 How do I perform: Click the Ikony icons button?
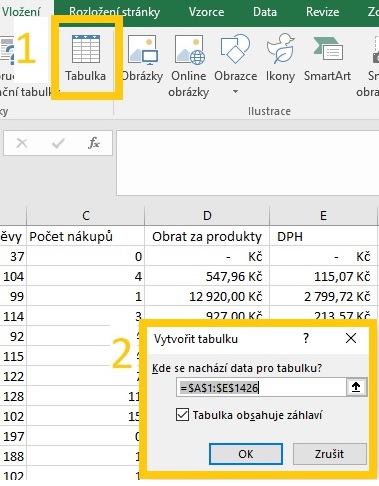(280, 57)
